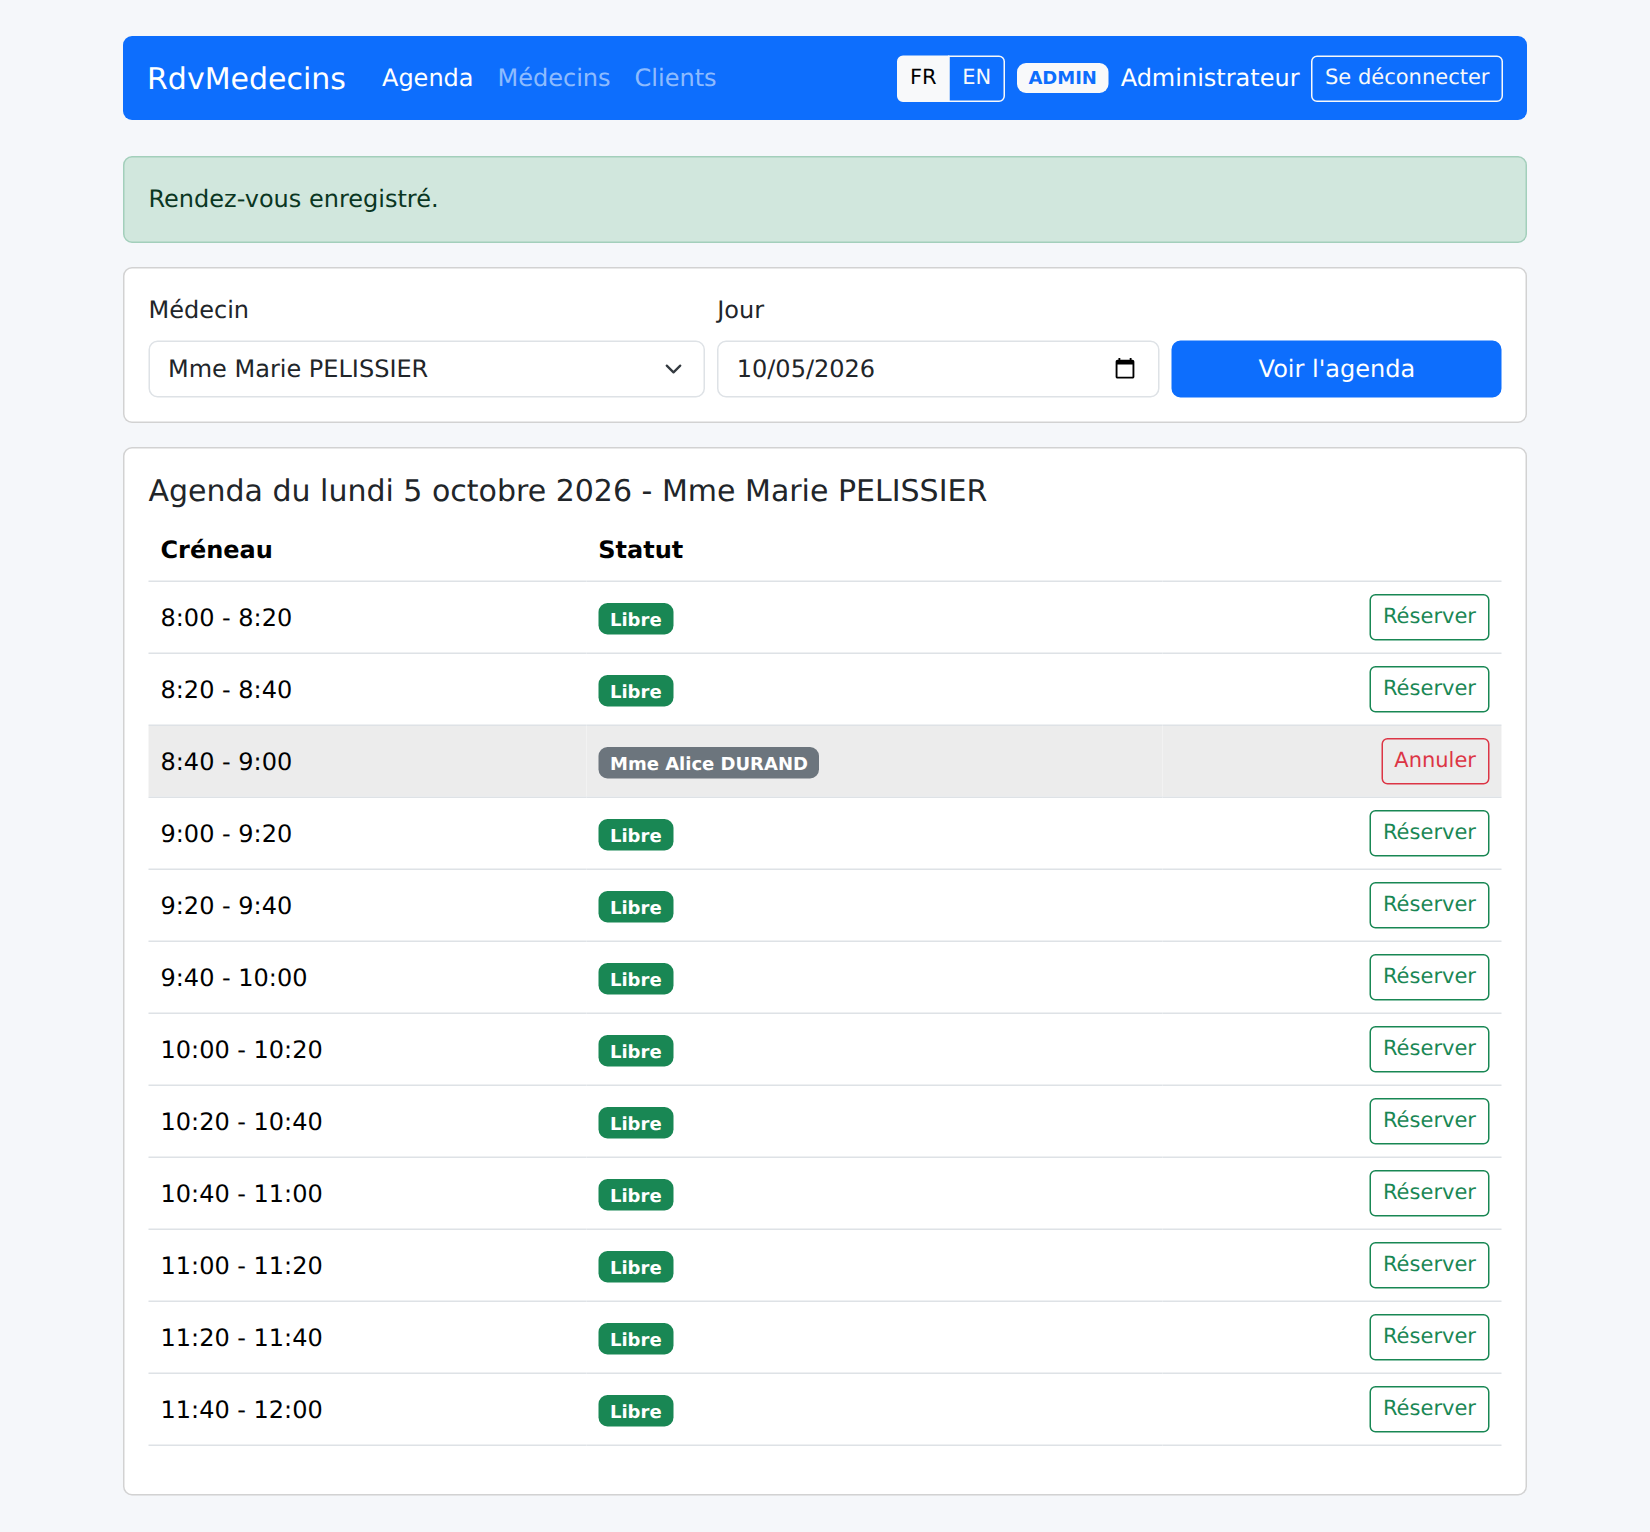The width and height of the screenshot is (1650, 1532).
Task: Click the Libre badge in 11:40 - 12:00 row
Action: pos(636,1411)
